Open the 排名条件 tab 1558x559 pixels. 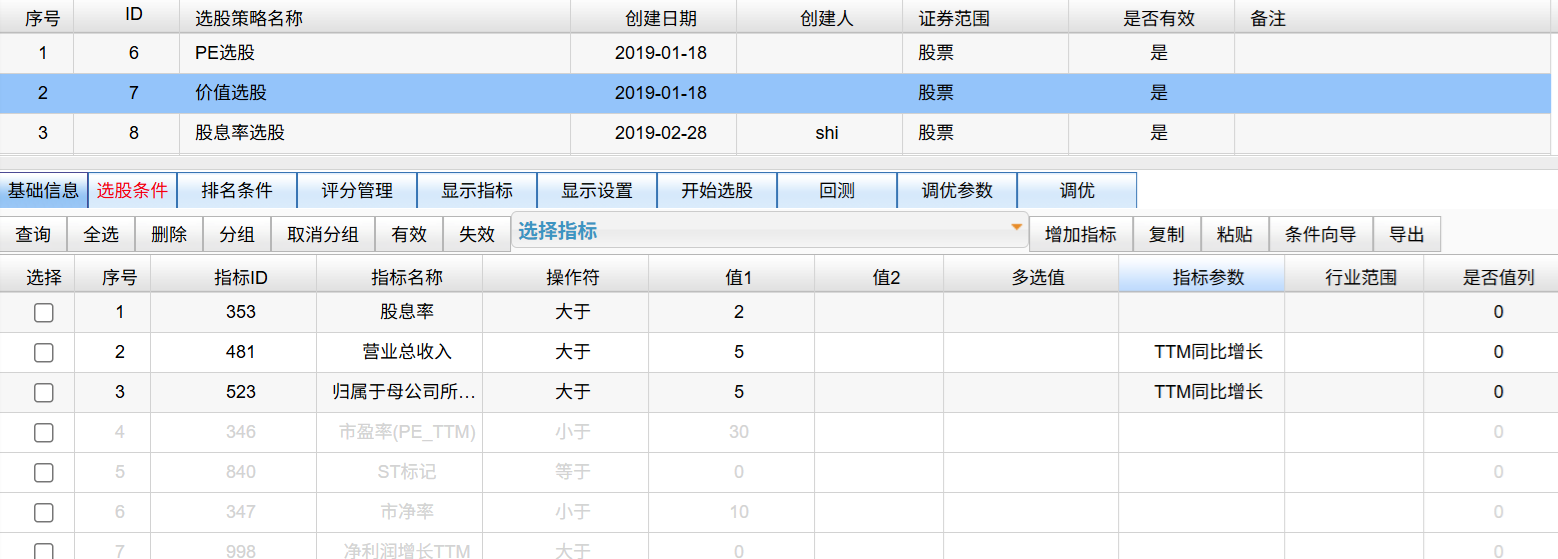point(237,190)
